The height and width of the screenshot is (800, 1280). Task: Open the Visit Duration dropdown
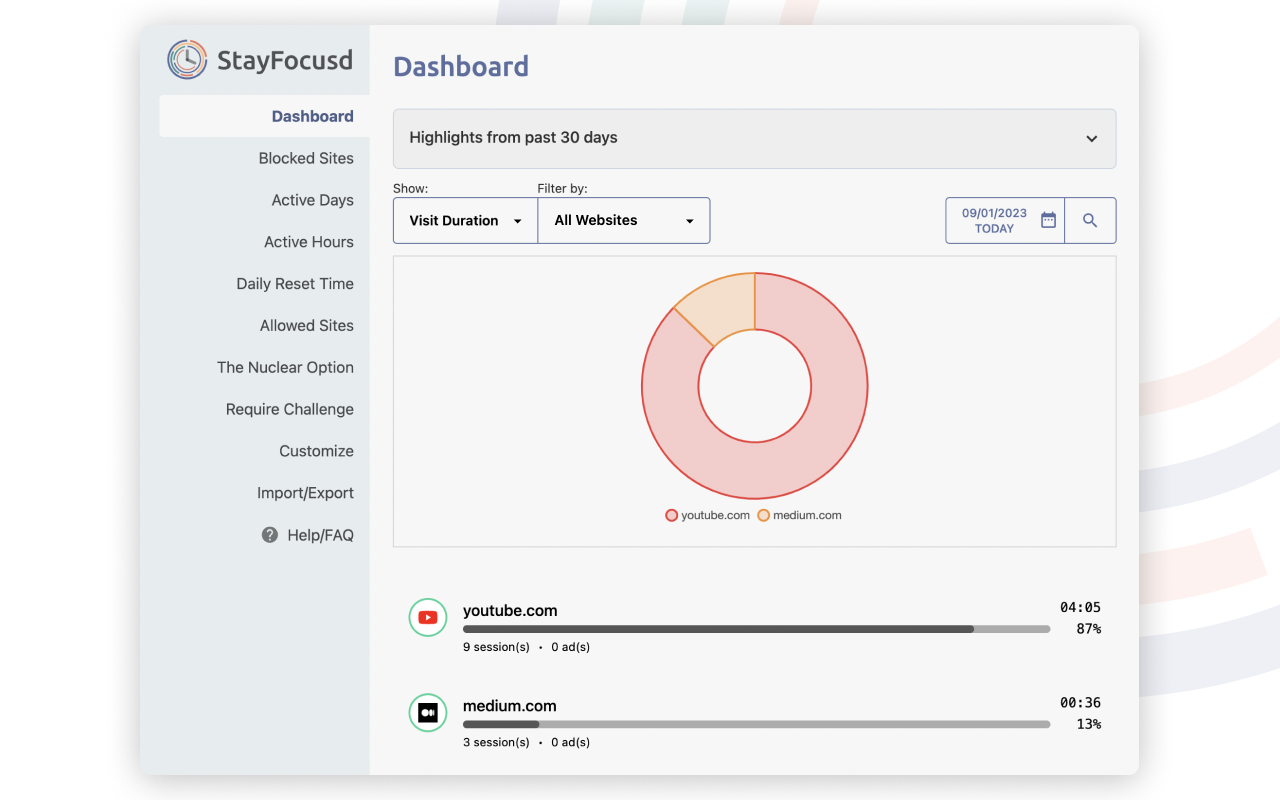tap(465, 220)
